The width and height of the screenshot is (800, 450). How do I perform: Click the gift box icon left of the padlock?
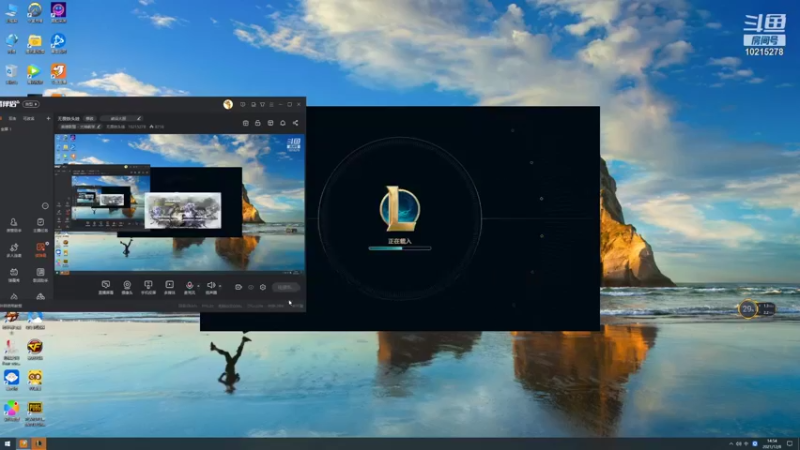click(x=245, y=123)
